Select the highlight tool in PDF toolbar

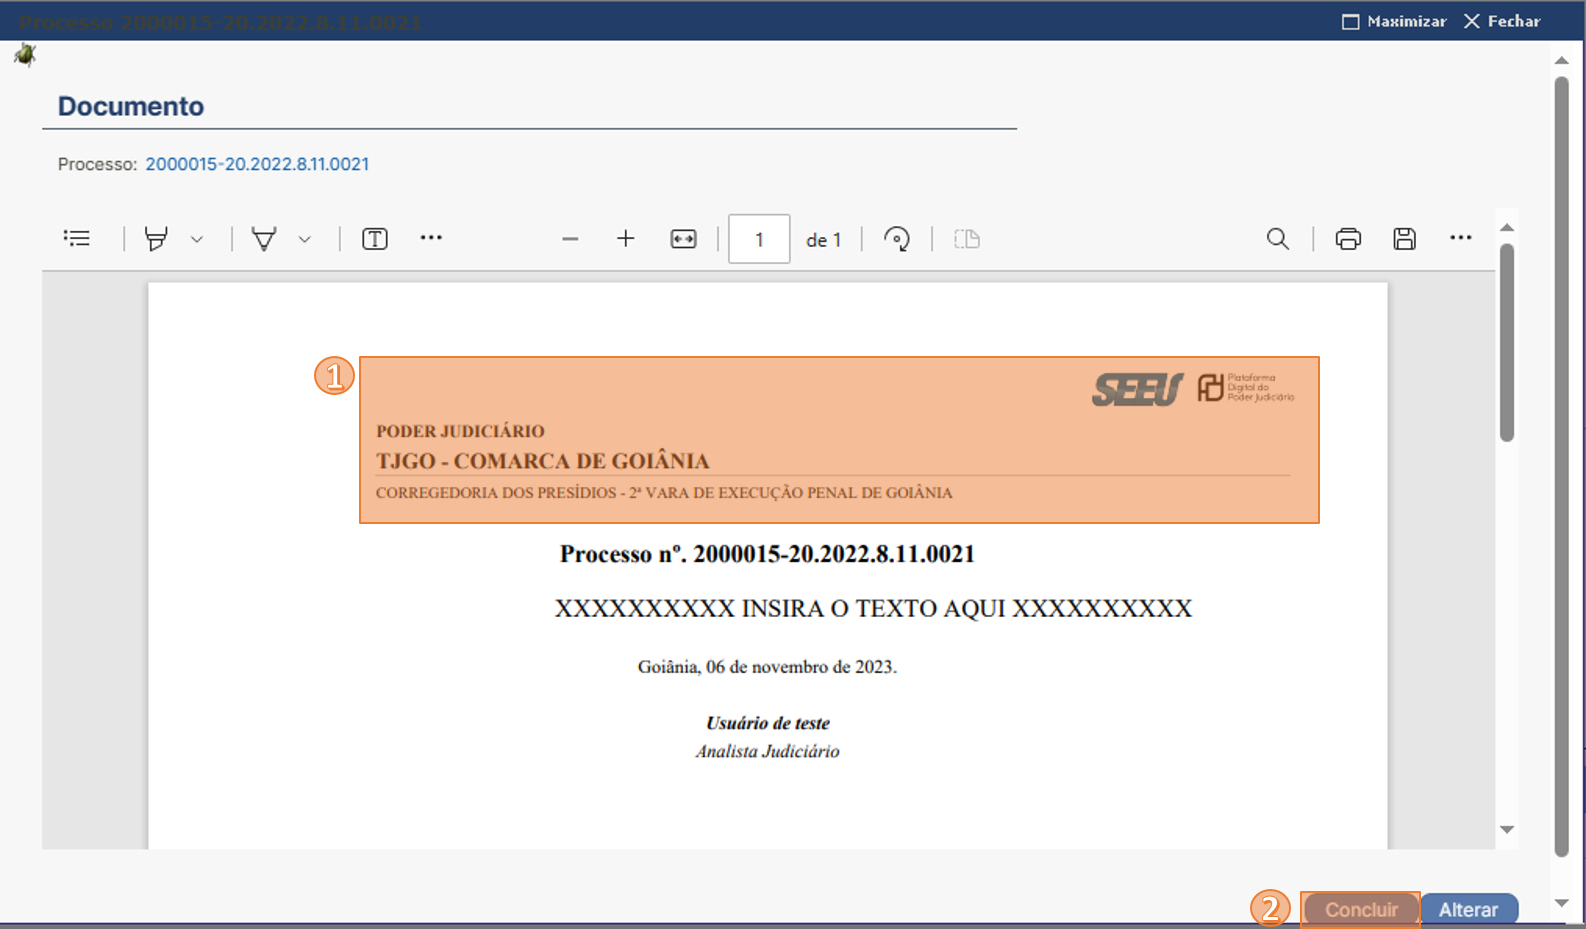(x=156, y=239)
